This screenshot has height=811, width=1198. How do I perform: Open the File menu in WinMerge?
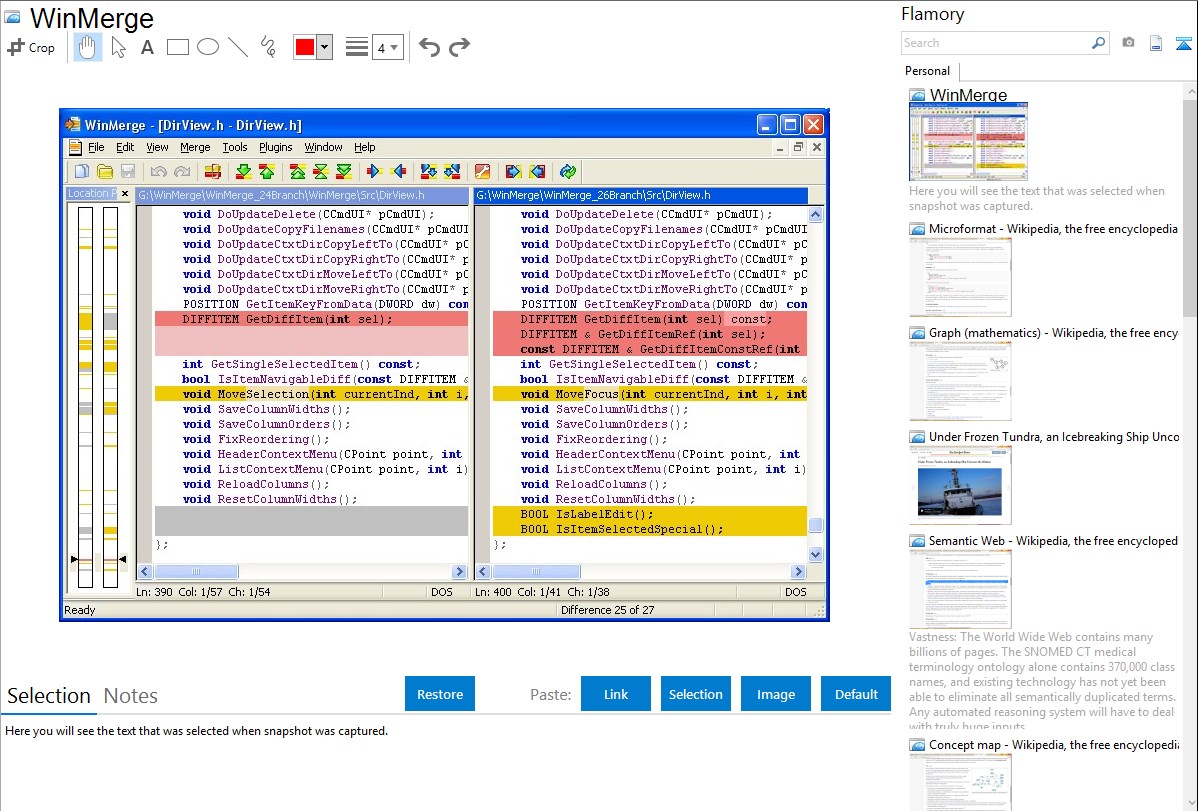(96, 148)
